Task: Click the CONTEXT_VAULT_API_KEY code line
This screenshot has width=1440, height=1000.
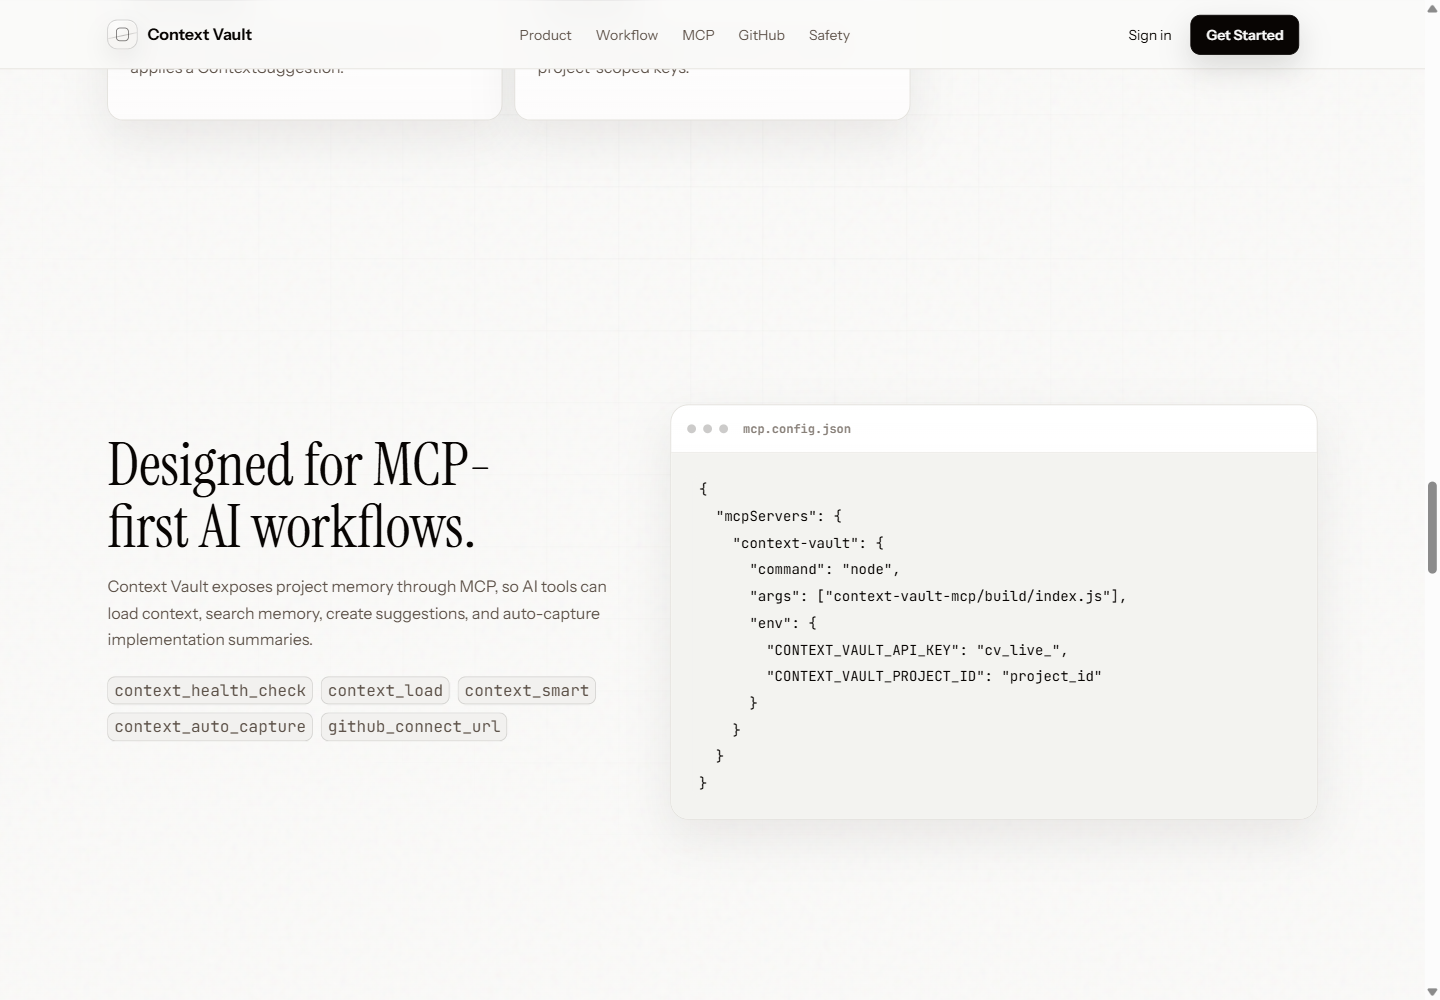Action: point(917,649)
